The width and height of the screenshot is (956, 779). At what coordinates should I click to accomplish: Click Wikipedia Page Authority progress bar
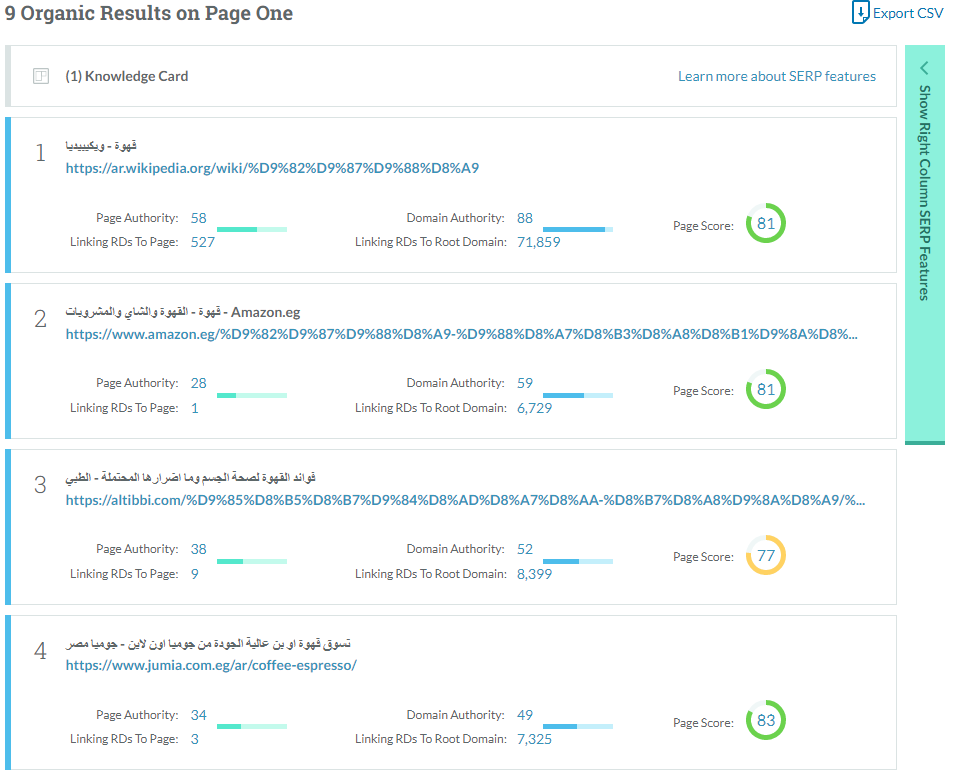point(252,229)
